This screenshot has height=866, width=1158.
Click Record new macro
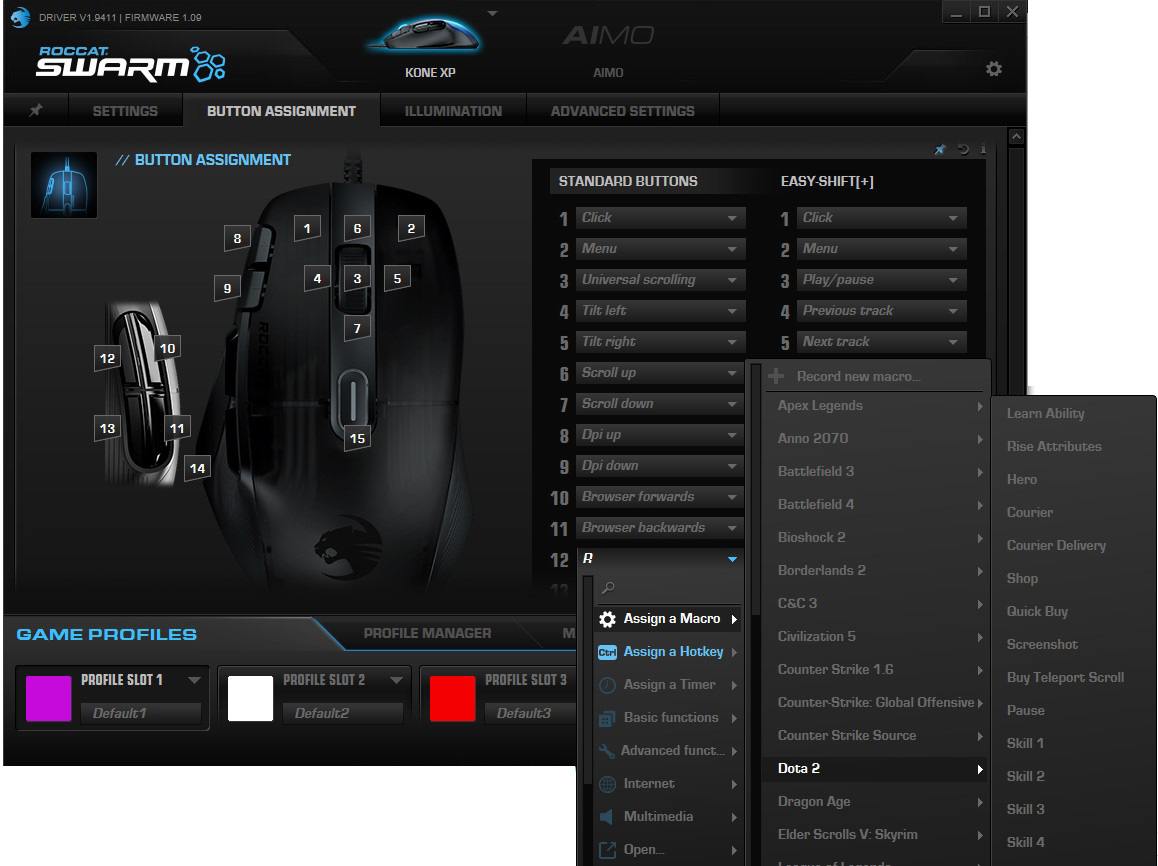coord(858,377)
